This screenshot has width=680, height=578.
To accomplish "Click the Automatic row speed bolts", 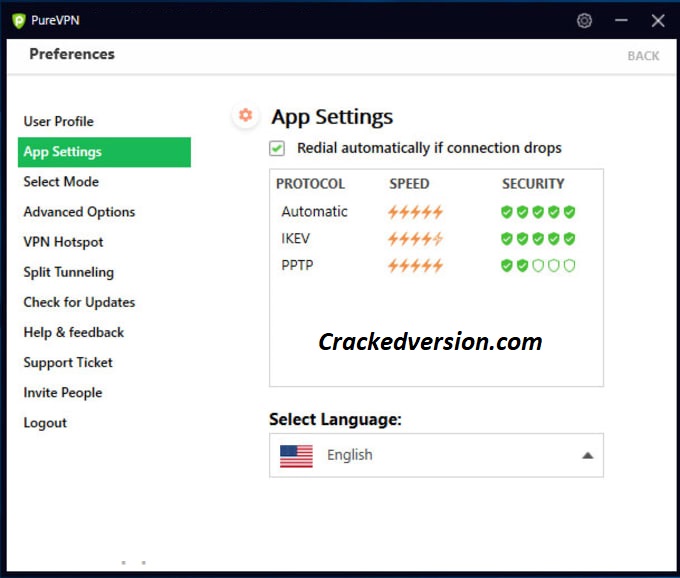I will click(x=415, y=212).
